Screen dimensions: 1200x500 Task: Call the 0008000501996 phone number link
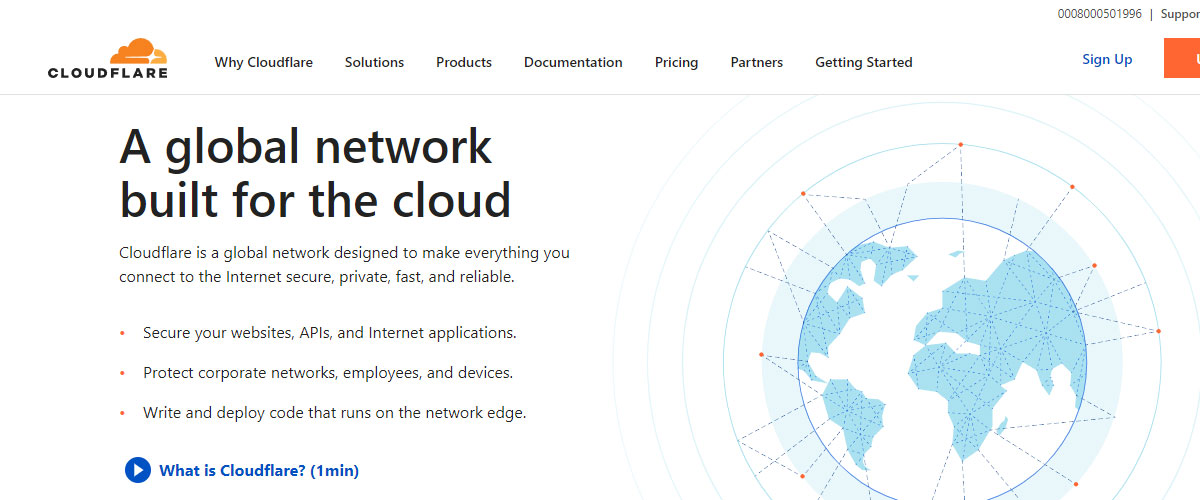(1099, 14)
